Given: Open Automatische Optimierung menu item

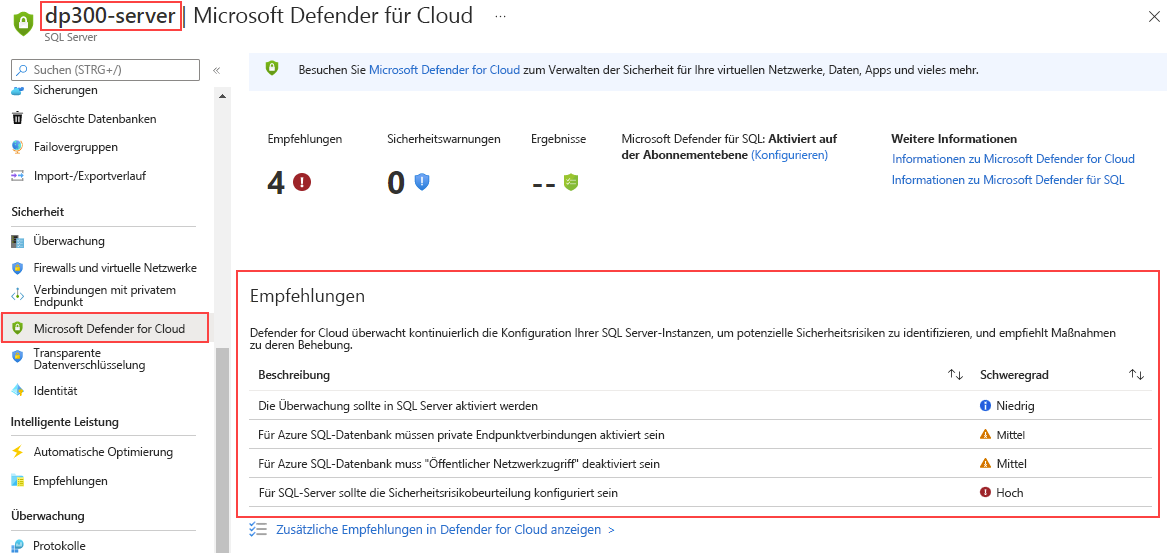Looking at the screenshot, I should [x=103, y=451].
